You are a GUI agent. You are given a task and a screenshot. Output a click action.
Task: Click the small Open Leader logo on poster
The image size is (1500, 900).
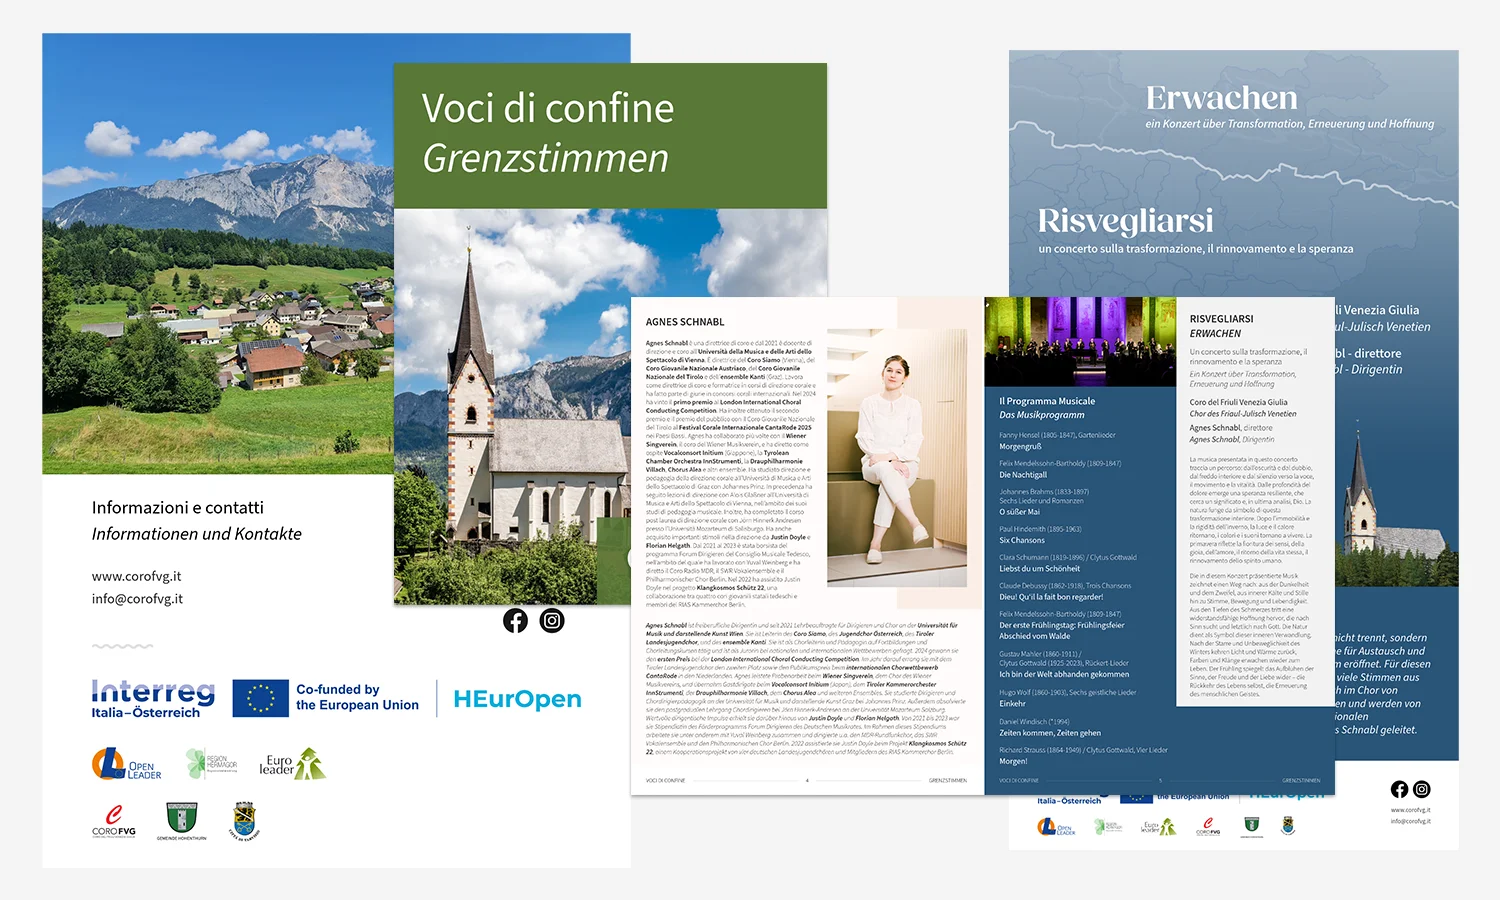pyautogui.click(x=1056, y=827)
